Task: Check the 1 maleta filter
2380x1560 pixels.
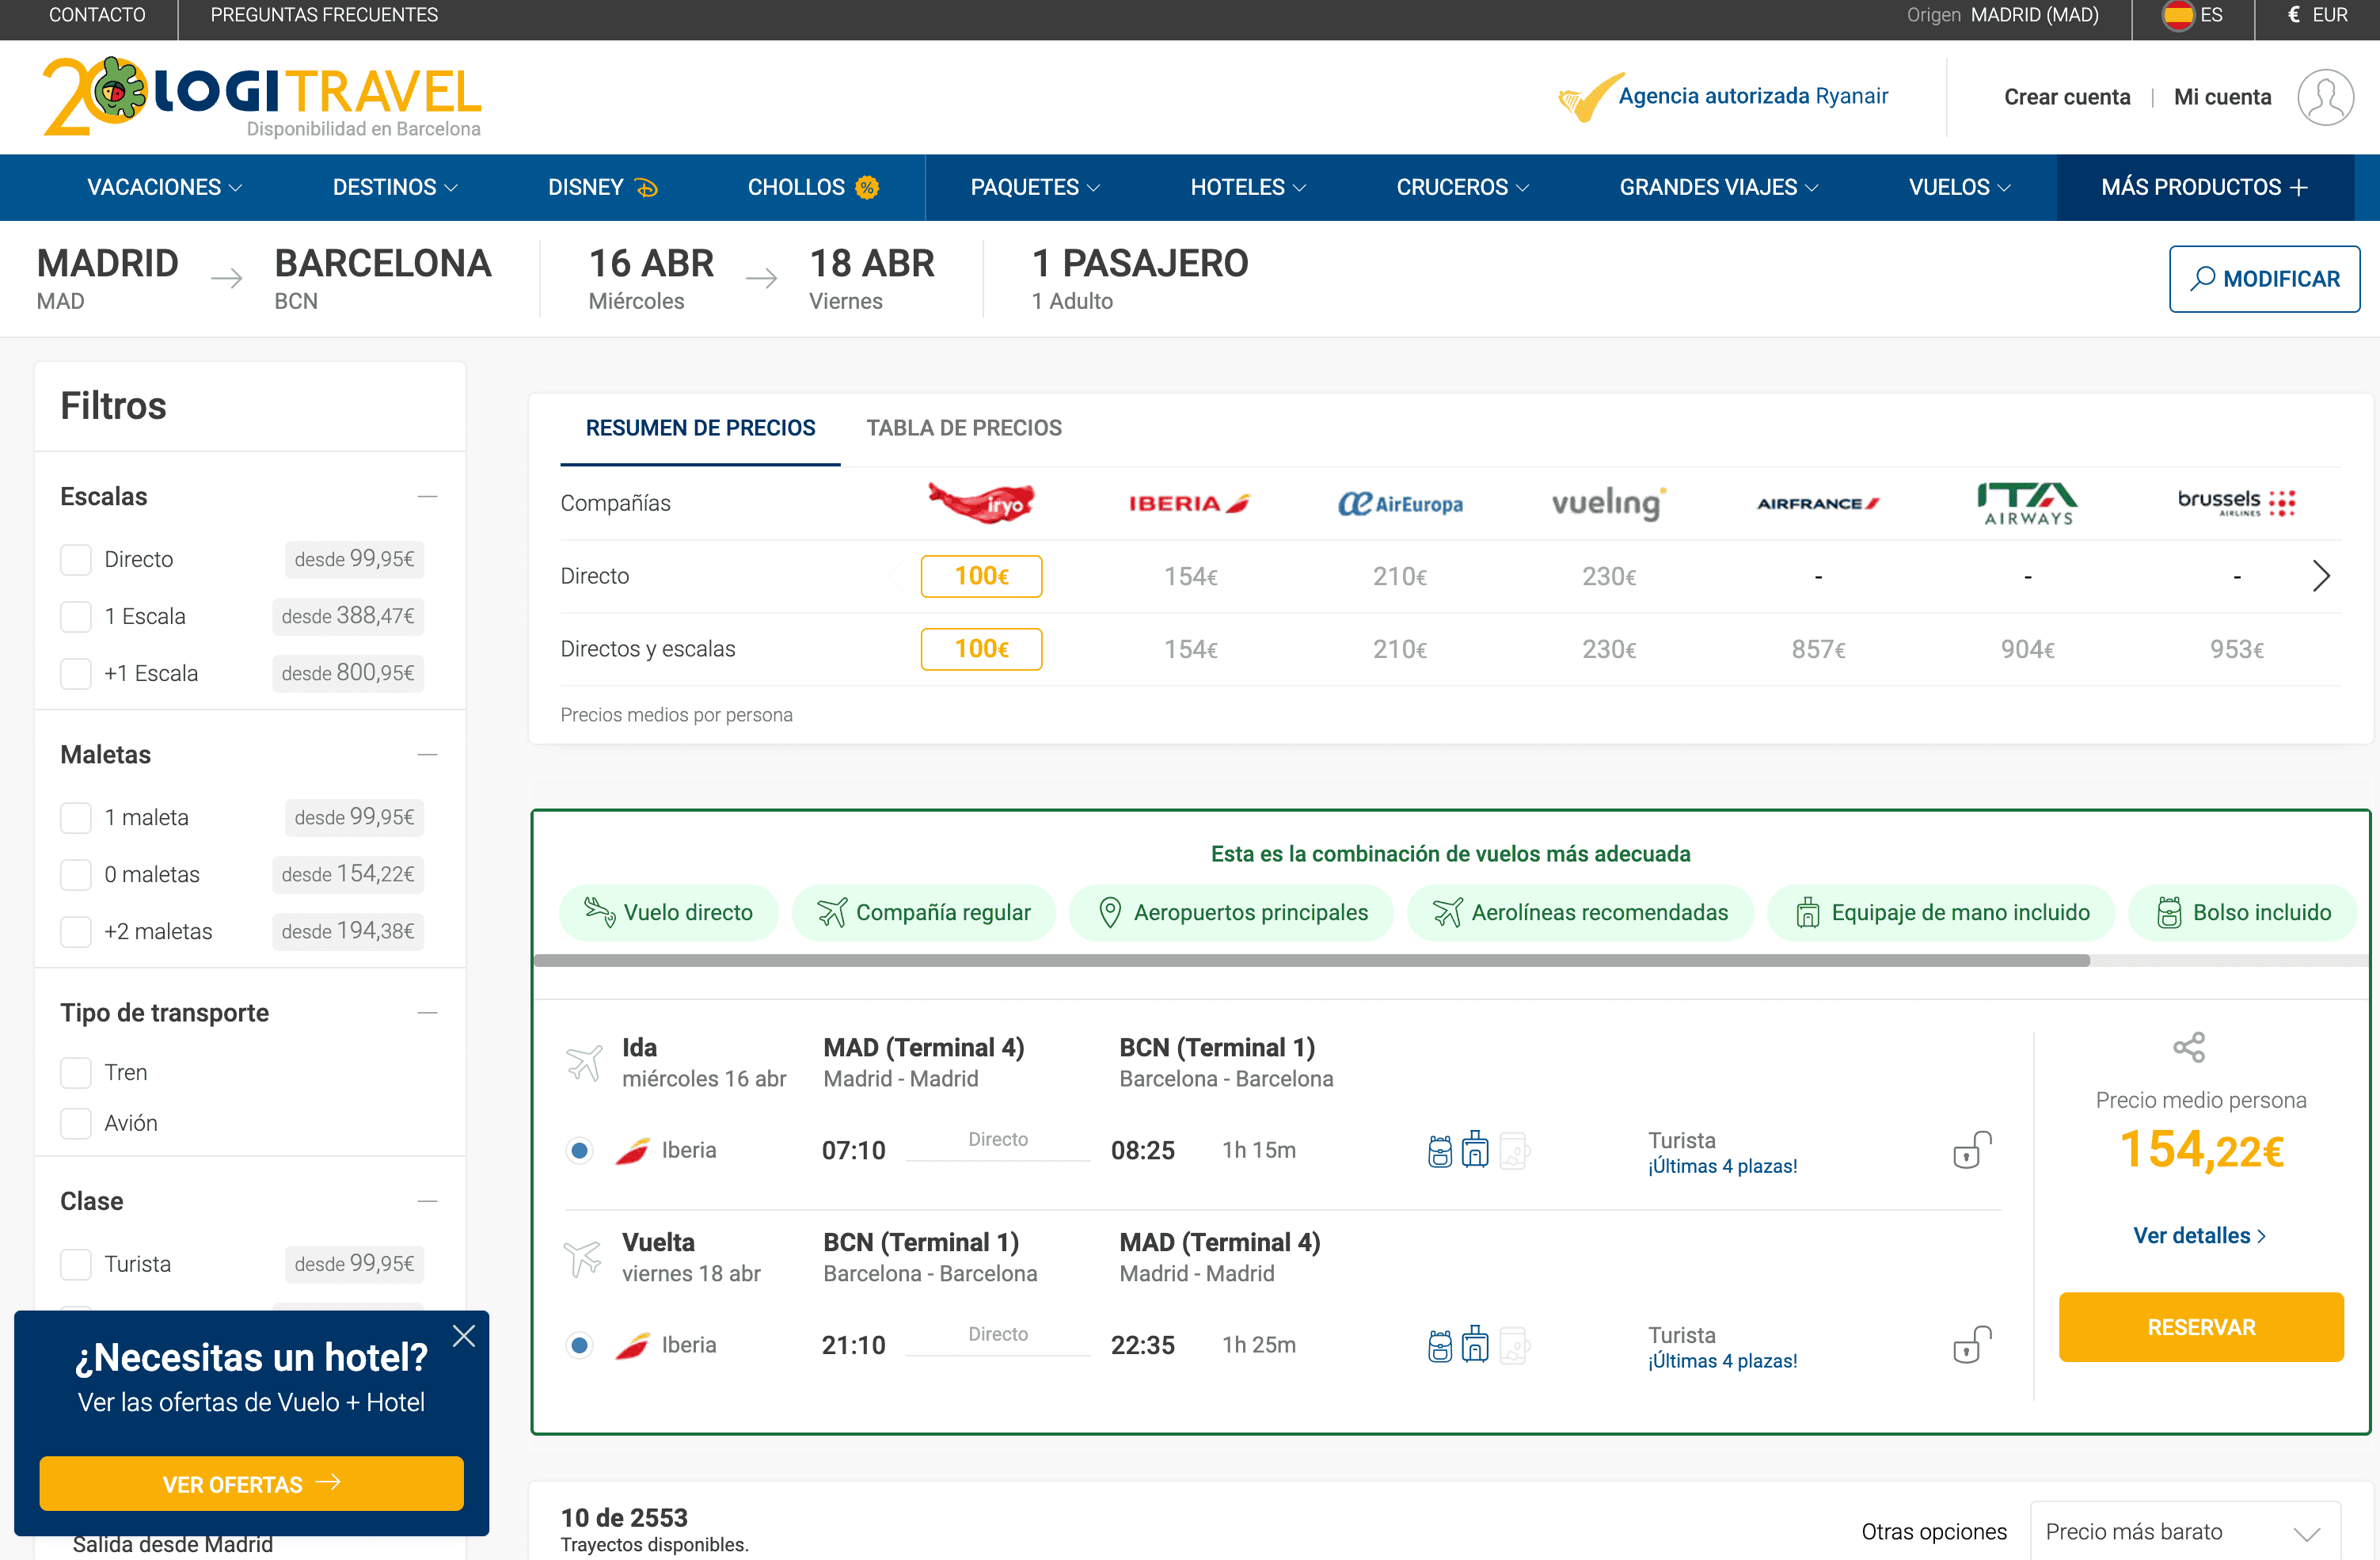Action: (76, 817)
